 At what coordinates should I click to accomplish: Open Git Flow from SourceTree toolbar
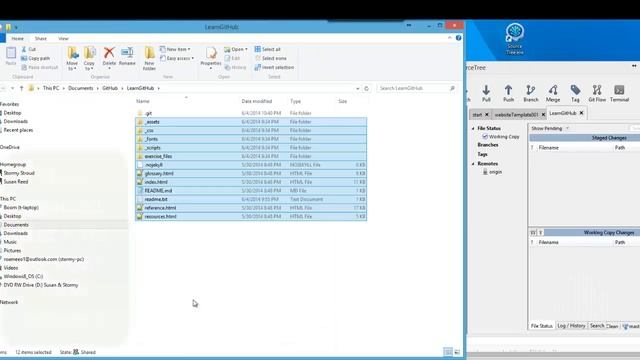(597, 93)
